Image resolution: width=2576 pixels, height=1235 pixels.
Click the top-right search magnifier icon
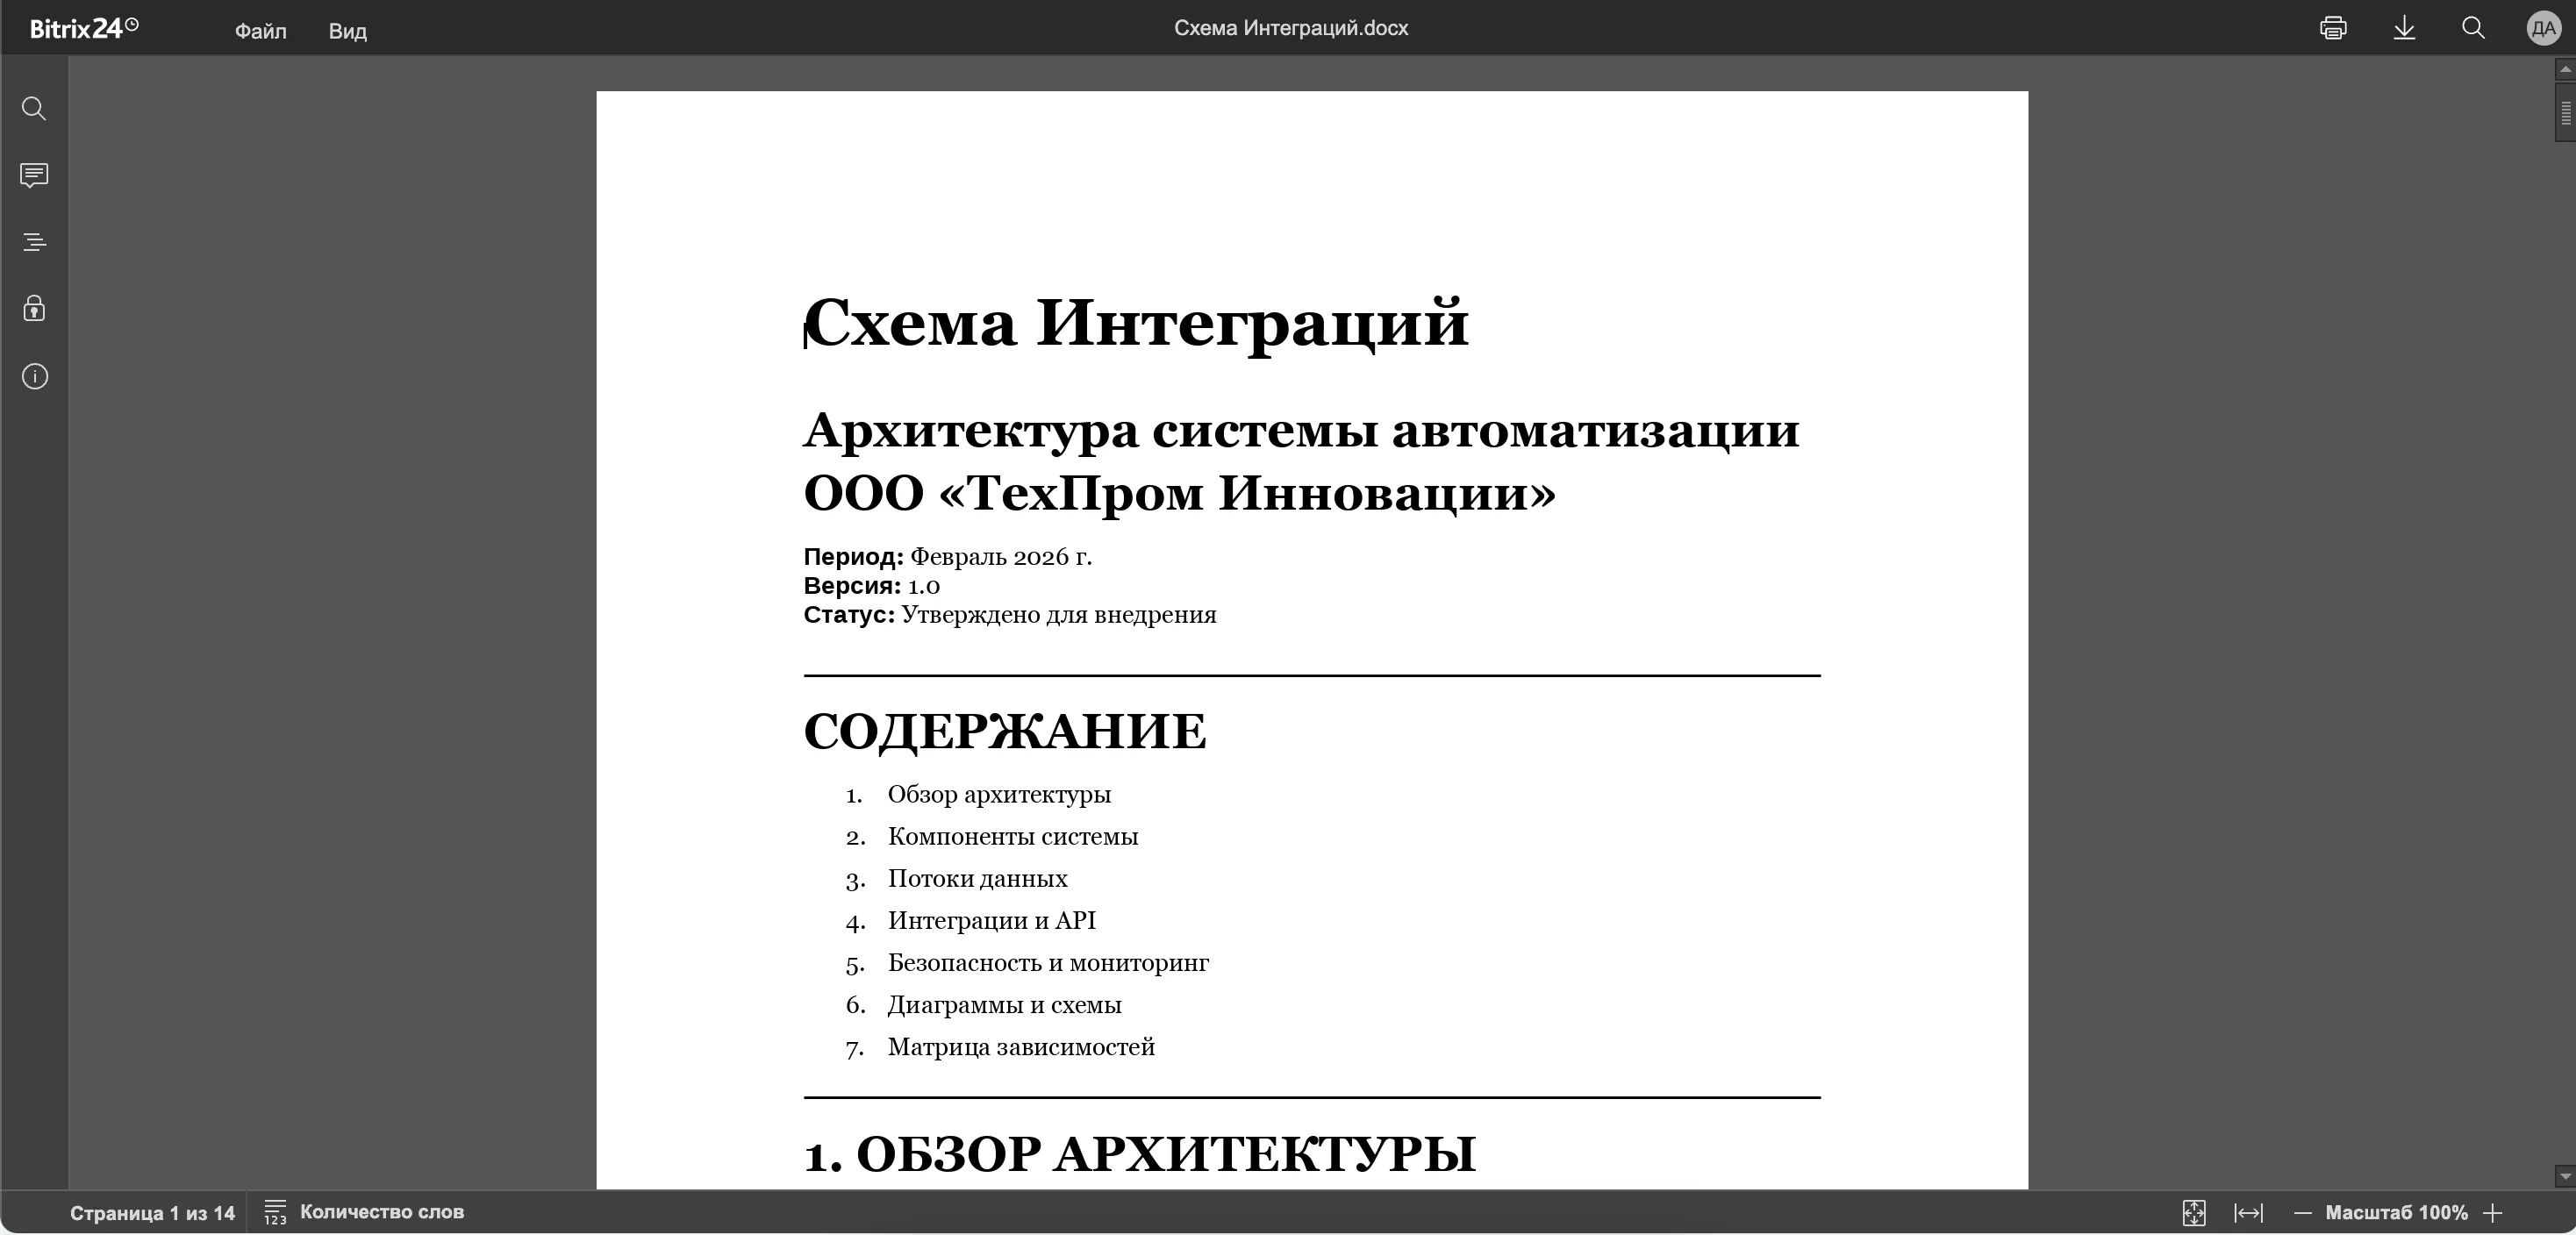pyautogui.click(x=2473, y=28)
